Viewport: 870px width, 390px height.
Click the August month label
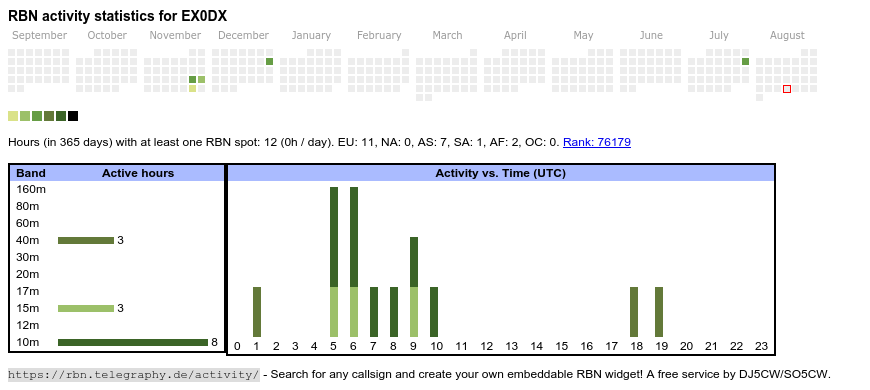coord(787,36)
